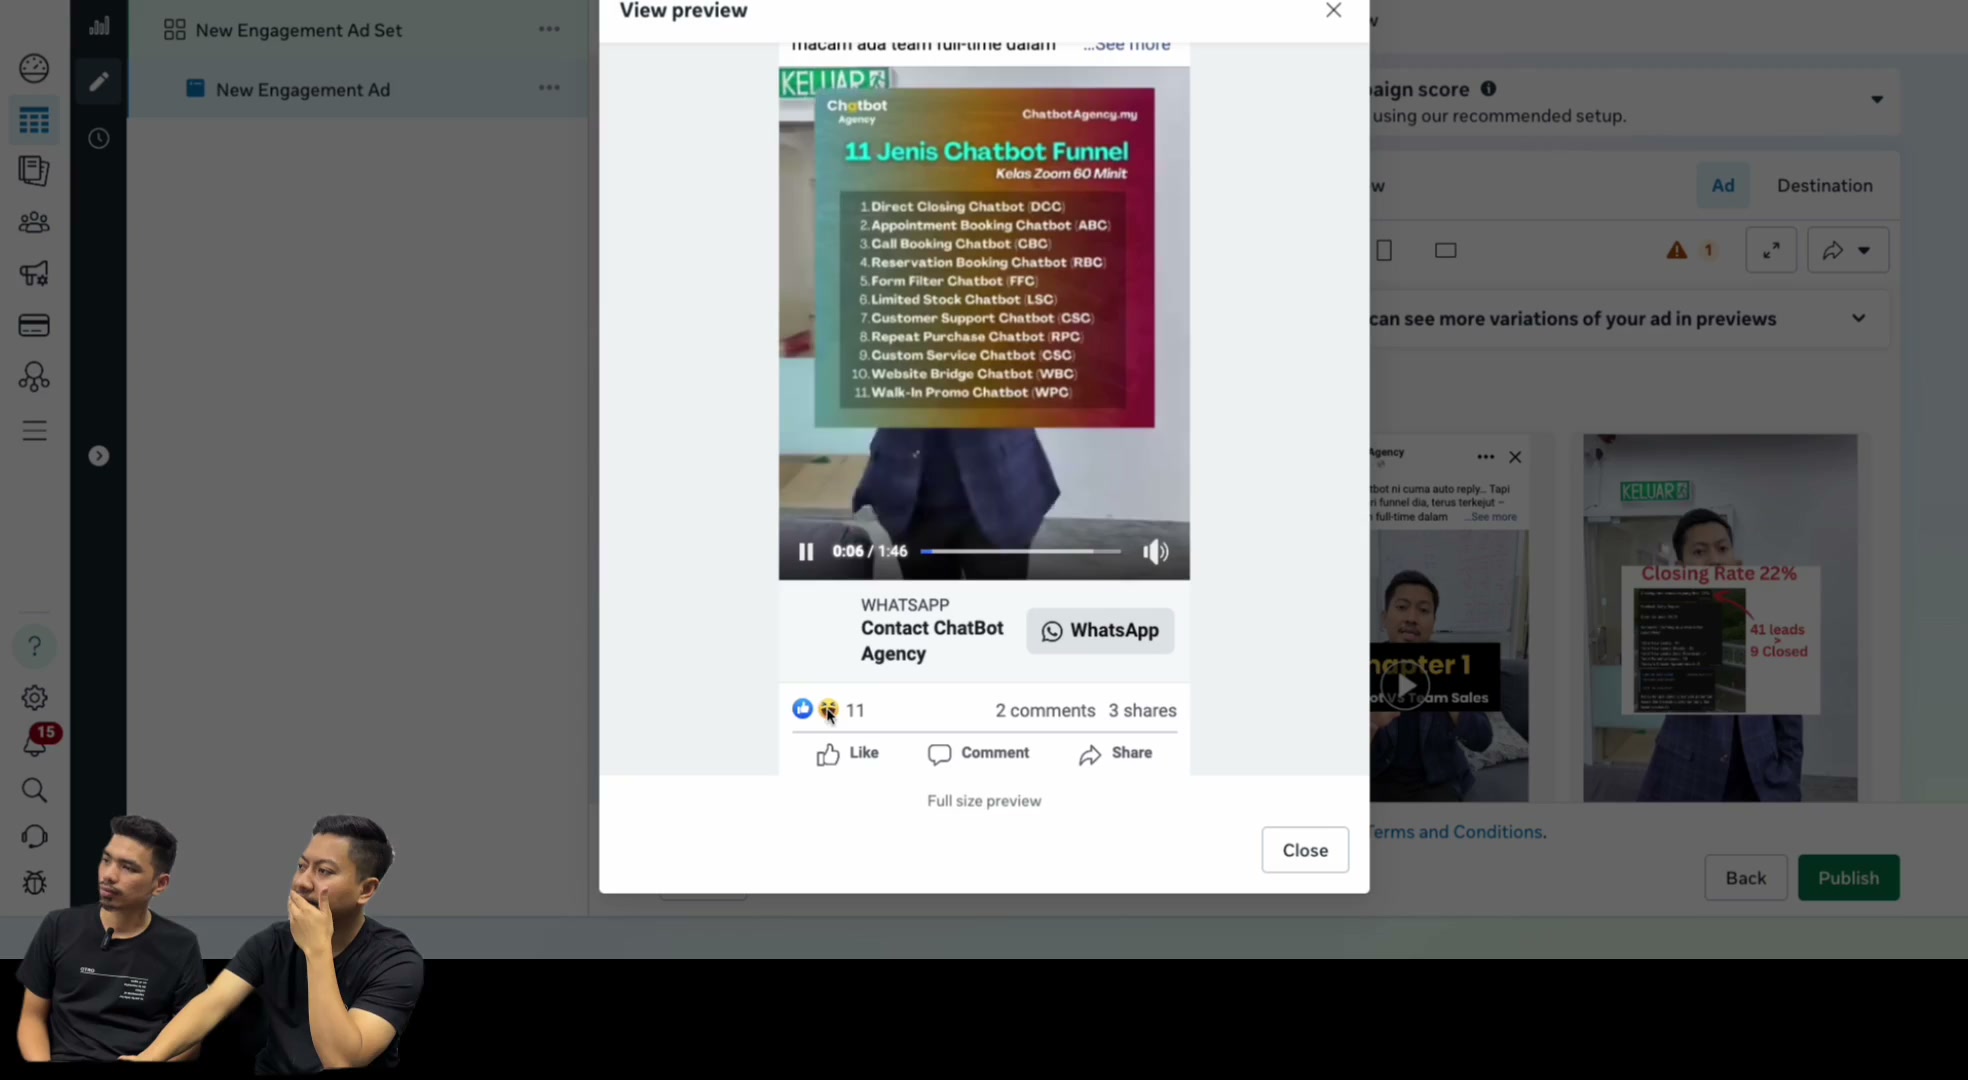Select New Engagement Ad Set in tree

(298, 30)
